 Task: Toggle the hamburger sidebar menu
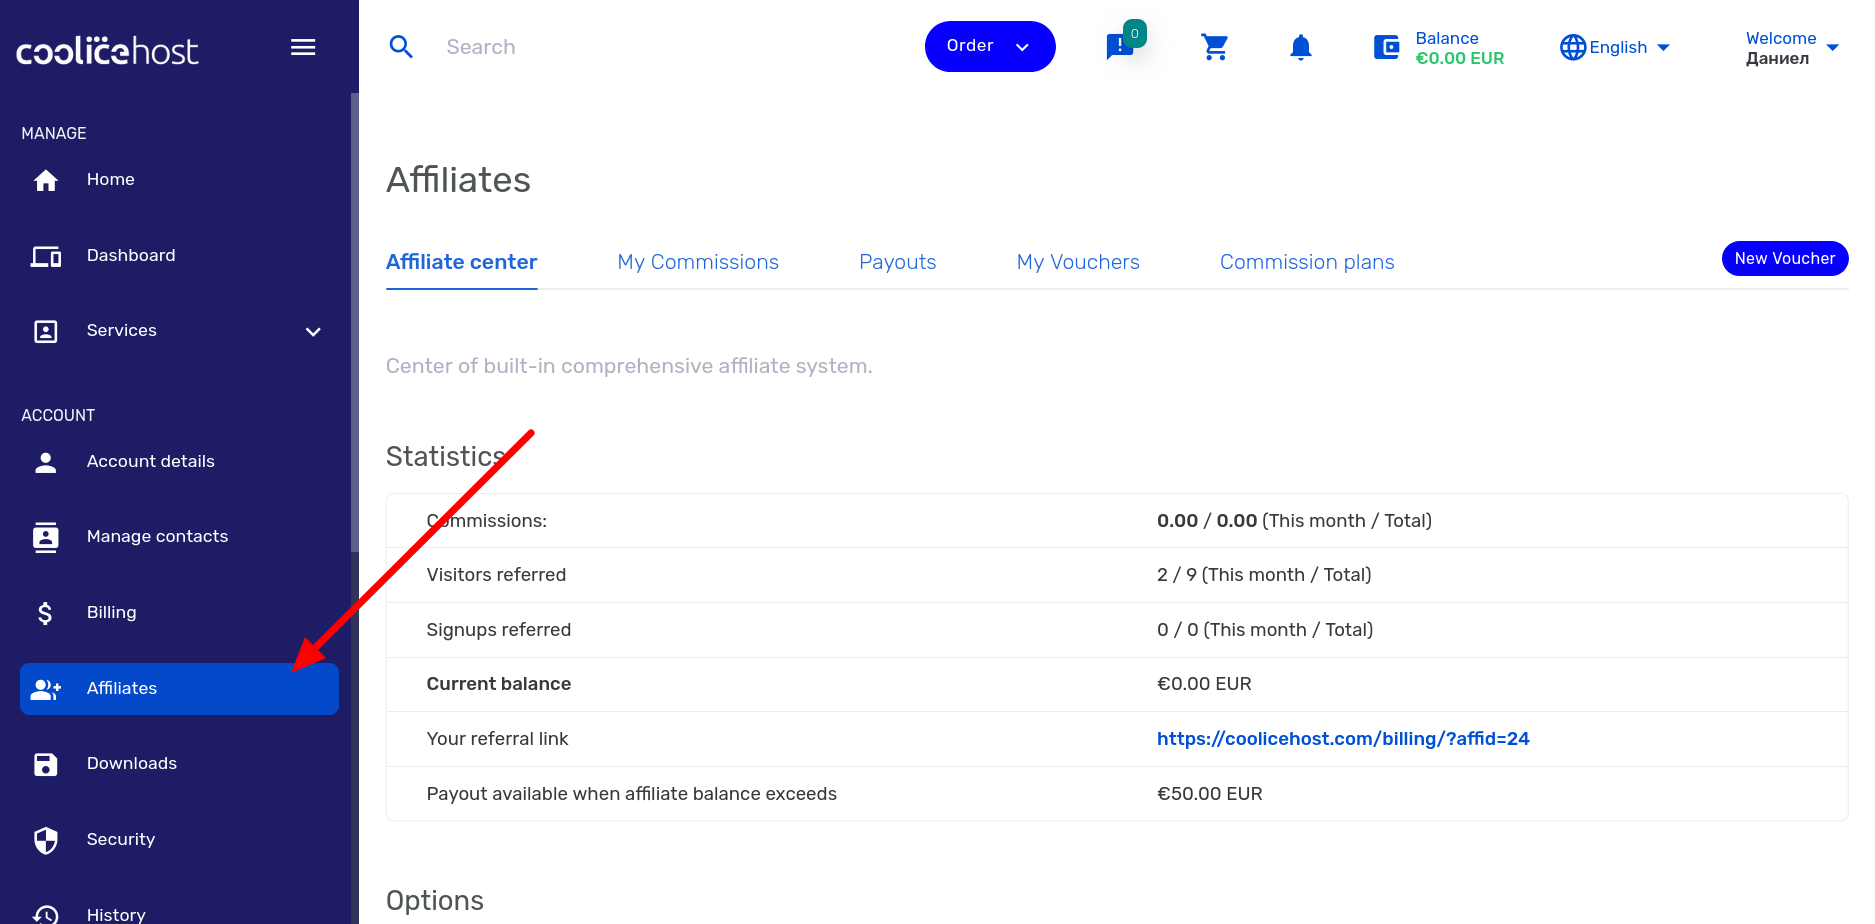[x=303, y=47]
